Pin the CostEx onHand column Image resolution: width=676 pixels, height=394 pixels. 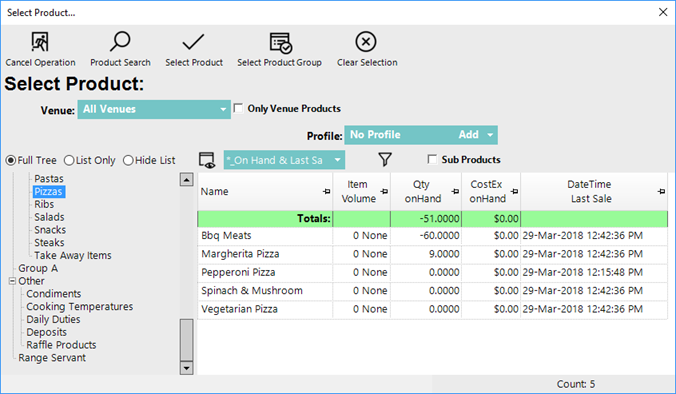[x=515, y=191]
